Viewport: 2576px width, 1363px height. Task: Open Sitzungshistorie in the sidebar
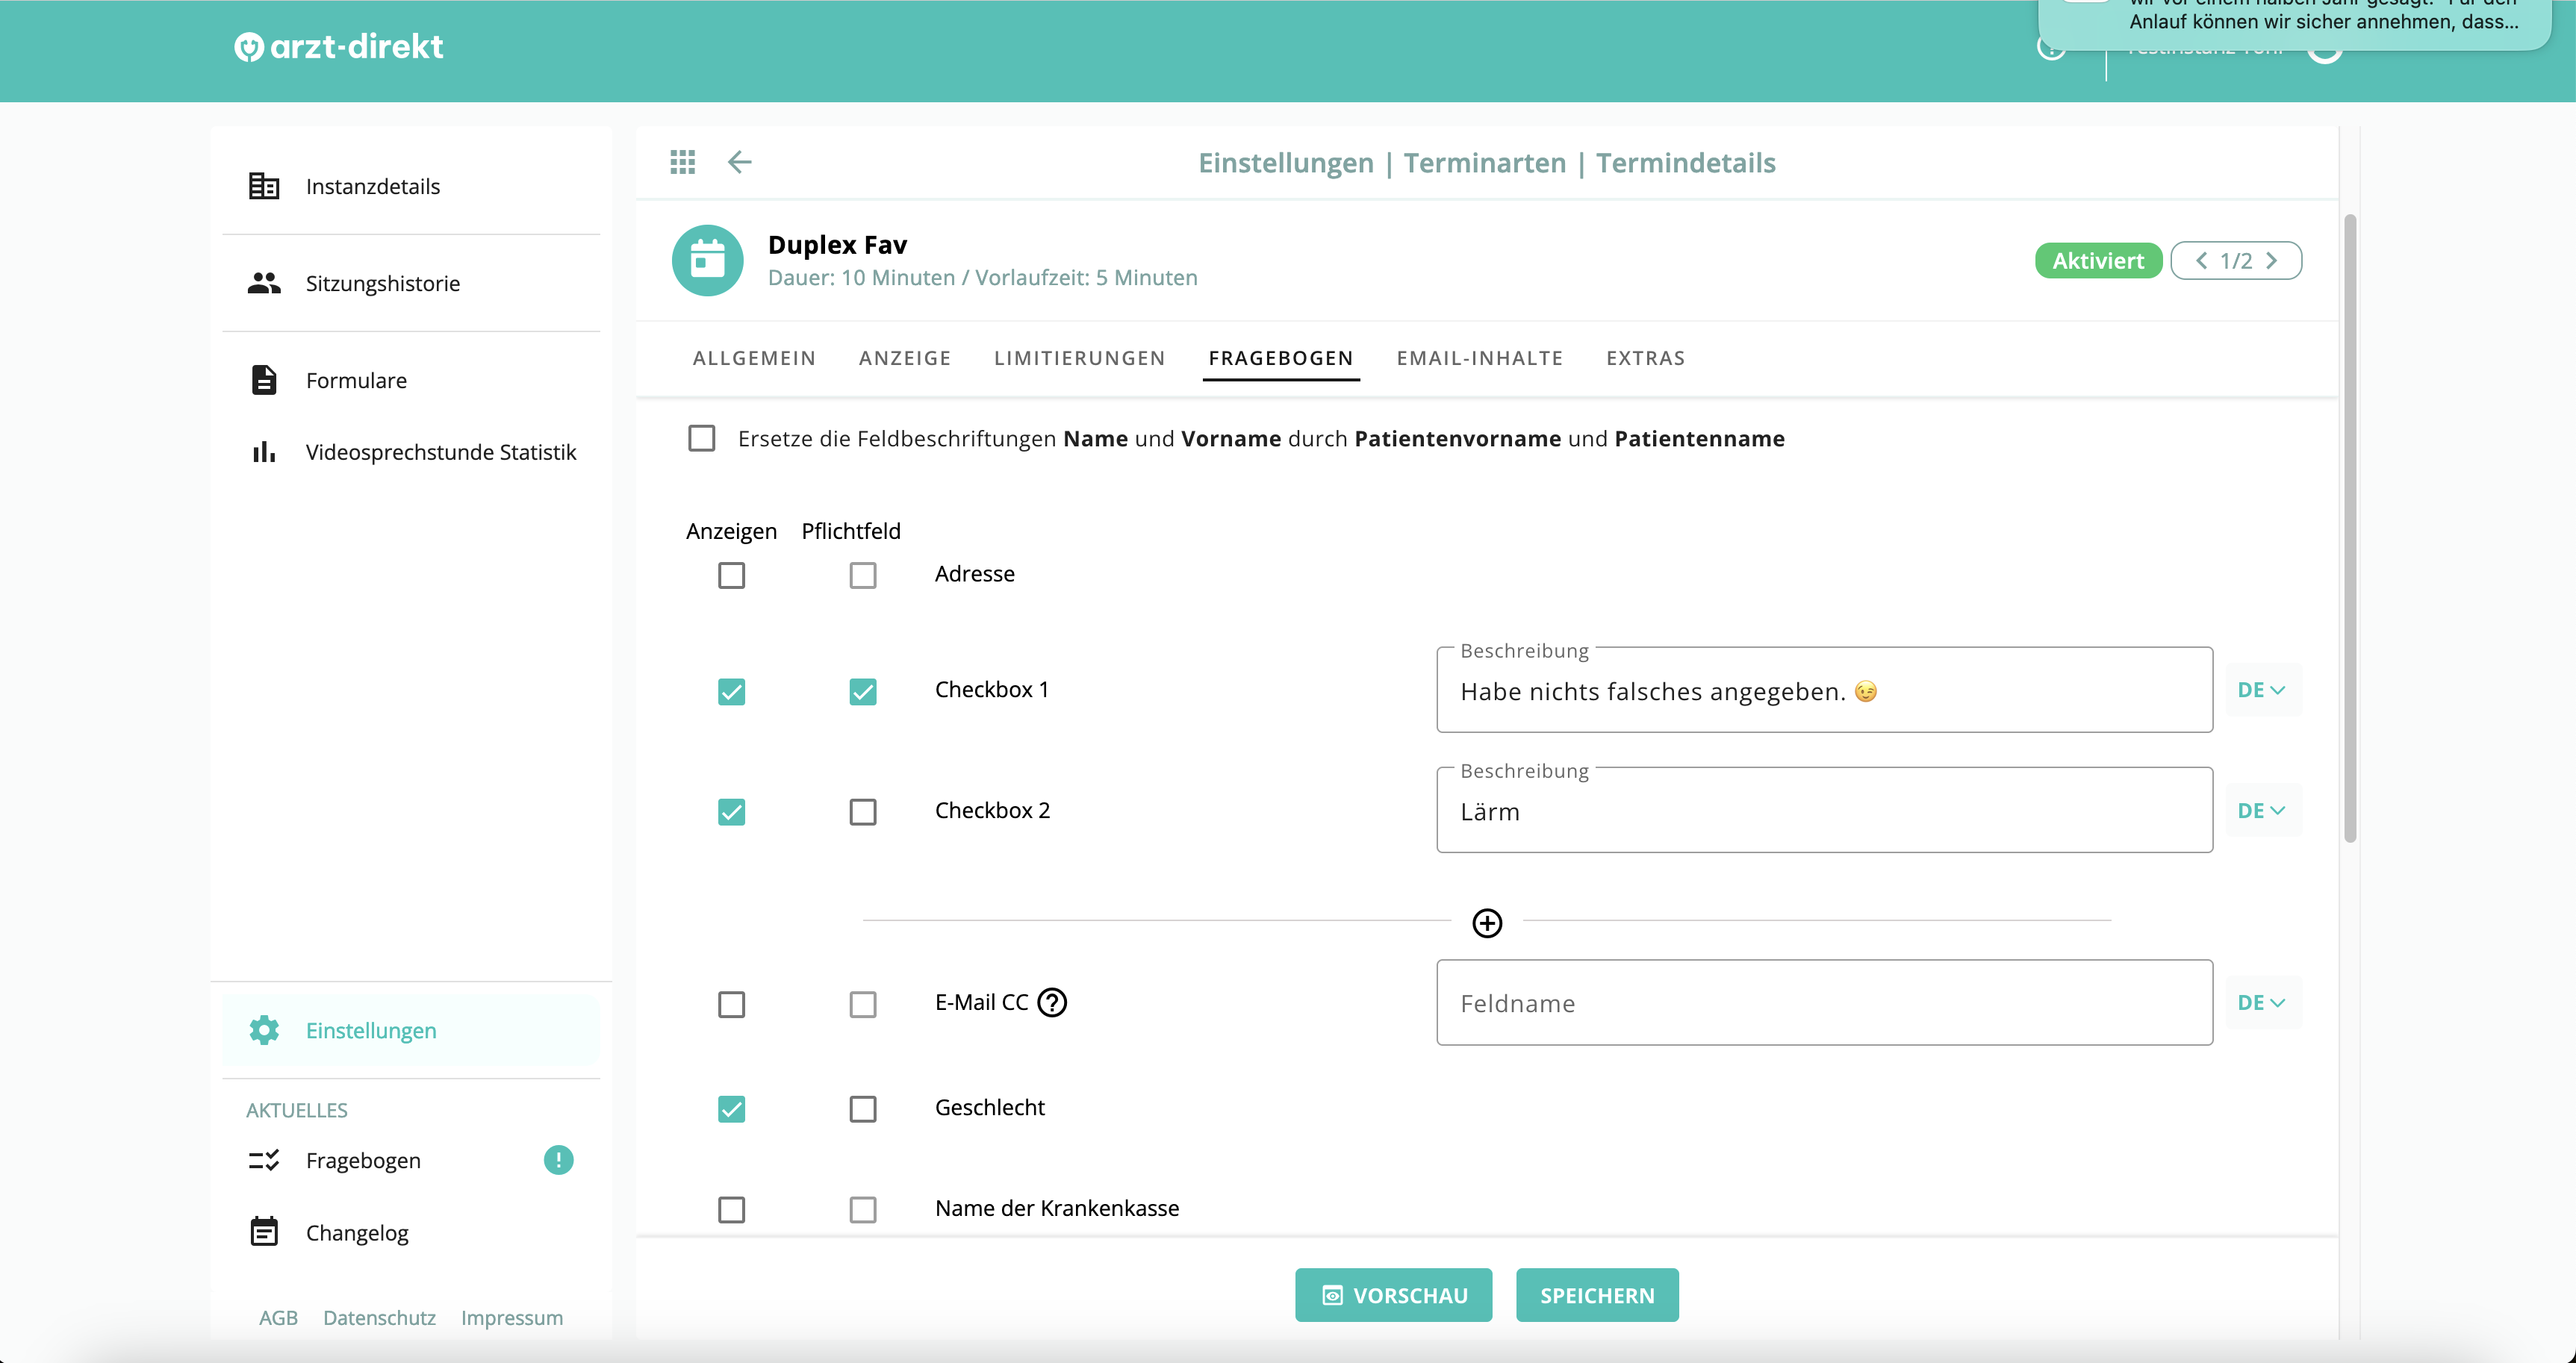pyautogui.click(x=411, y=283)
